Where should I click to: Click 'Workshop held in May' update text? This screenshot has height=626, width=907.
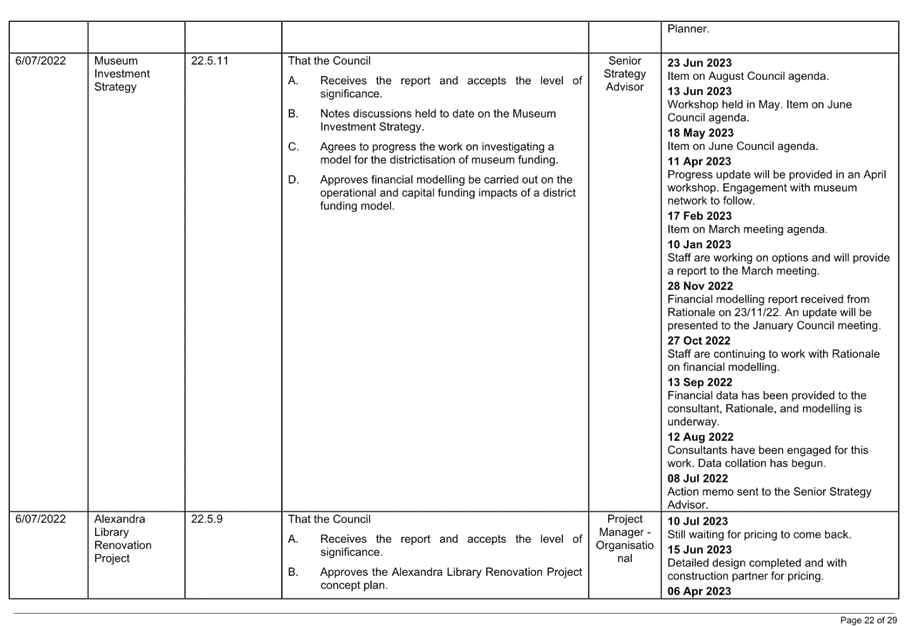tap(724, 105)
